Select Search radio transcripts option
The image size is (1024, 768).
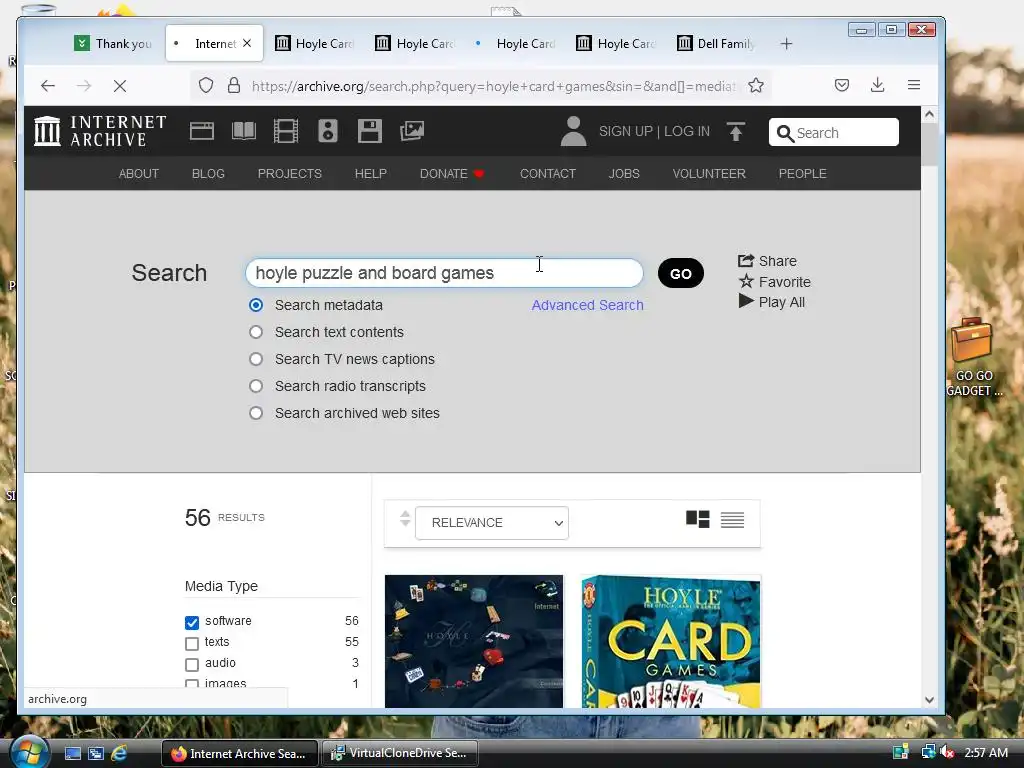pos(256,386)
